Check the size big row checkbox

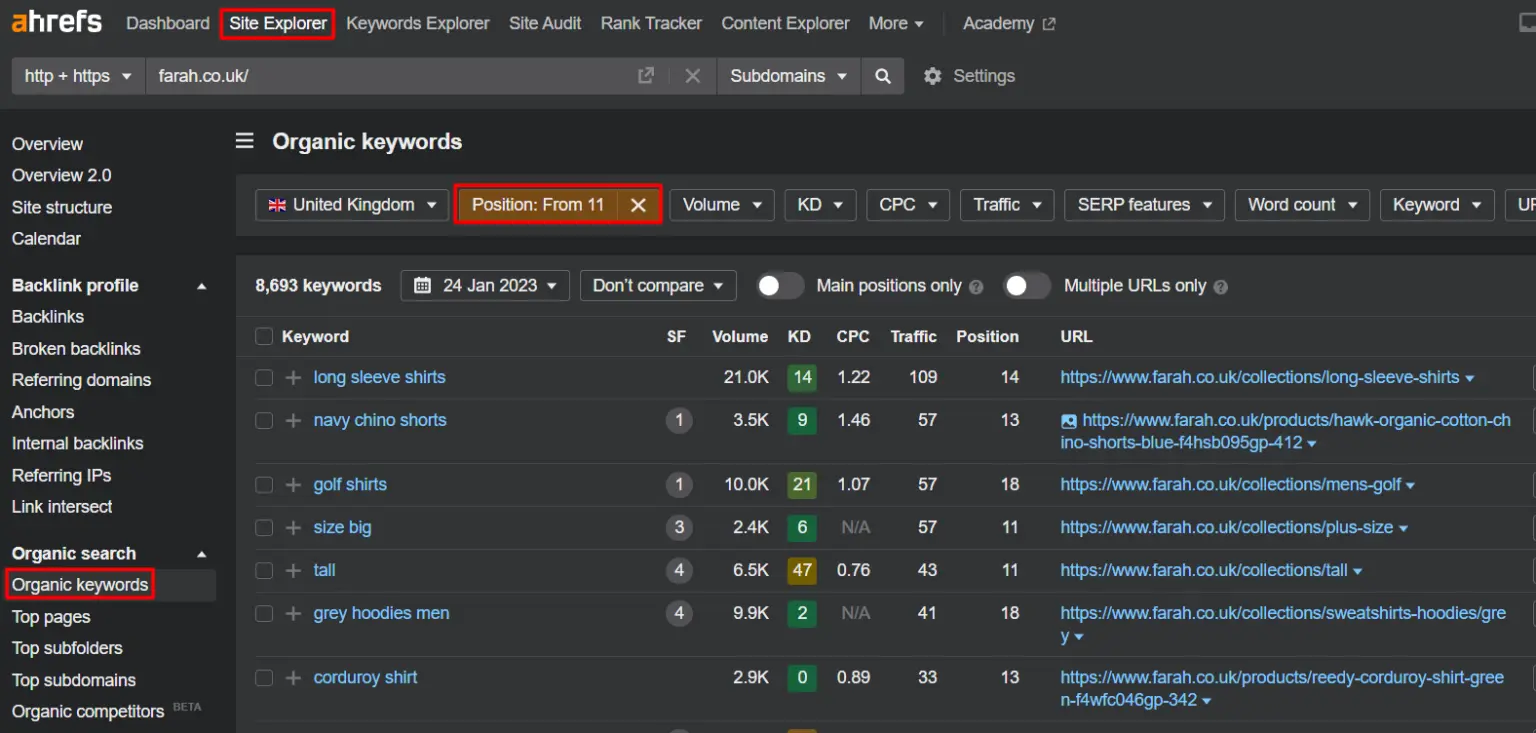(x=264, y=528)
